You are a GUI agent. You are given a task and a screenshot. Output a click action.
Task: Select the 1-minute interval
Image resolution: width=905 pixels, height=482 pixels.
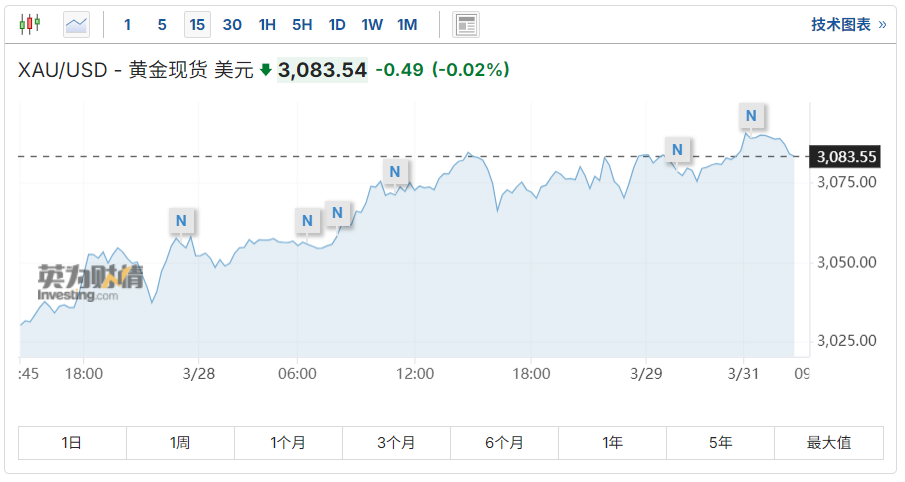[127, 24]
